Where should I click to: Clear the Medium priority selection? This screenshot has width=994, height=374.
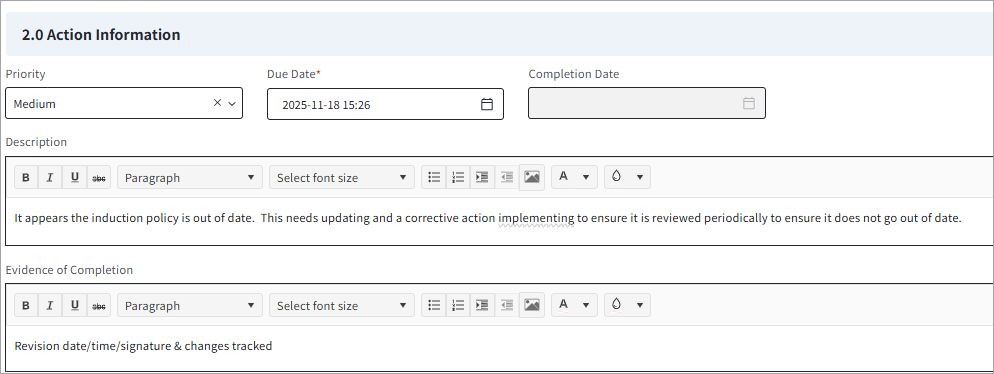[217, 103]
